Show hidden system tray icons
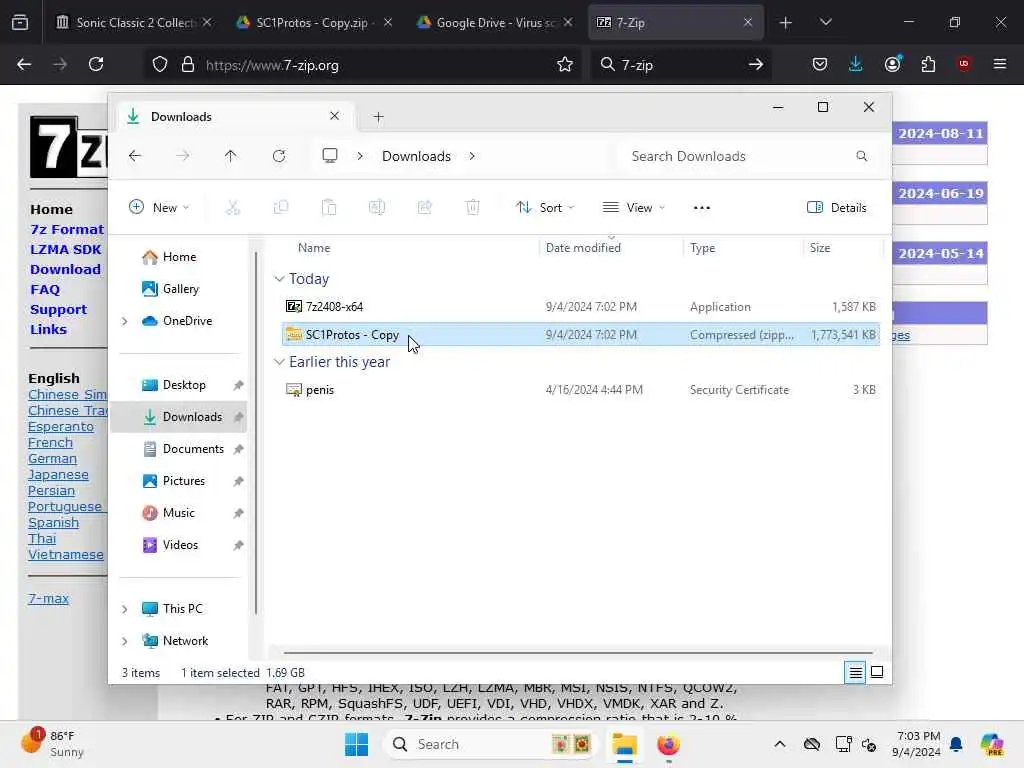The height and width of the screenshot is (768, 1024). pos(780,744)
